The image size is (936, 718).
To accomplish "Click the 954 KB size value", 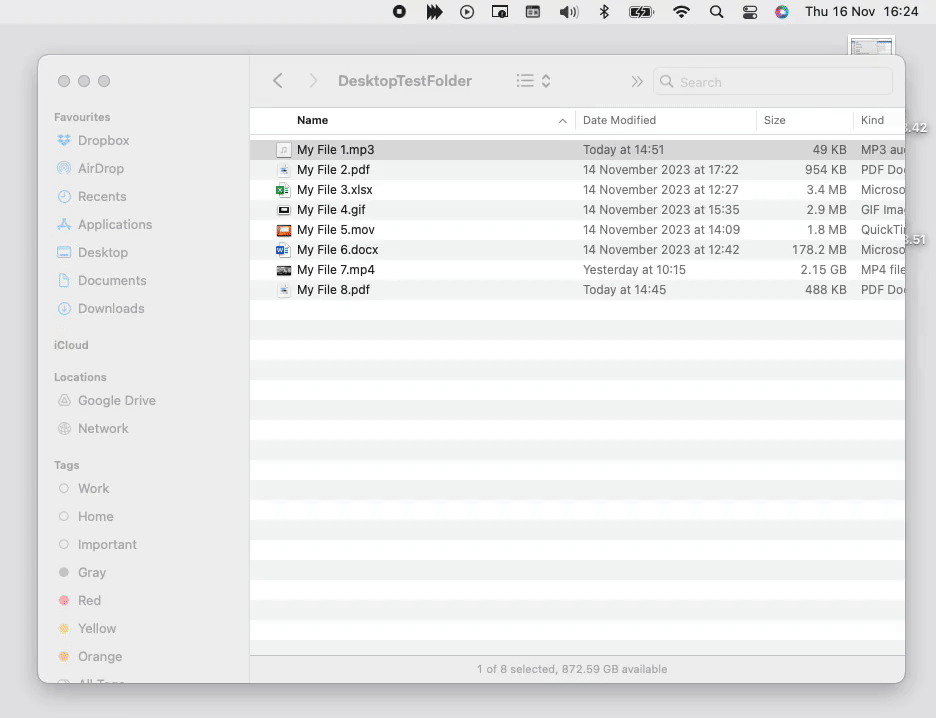I will click(x=826, y=170).
